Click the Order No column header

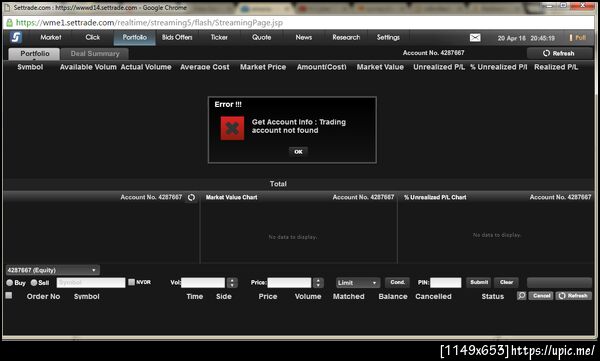[43, 296]
